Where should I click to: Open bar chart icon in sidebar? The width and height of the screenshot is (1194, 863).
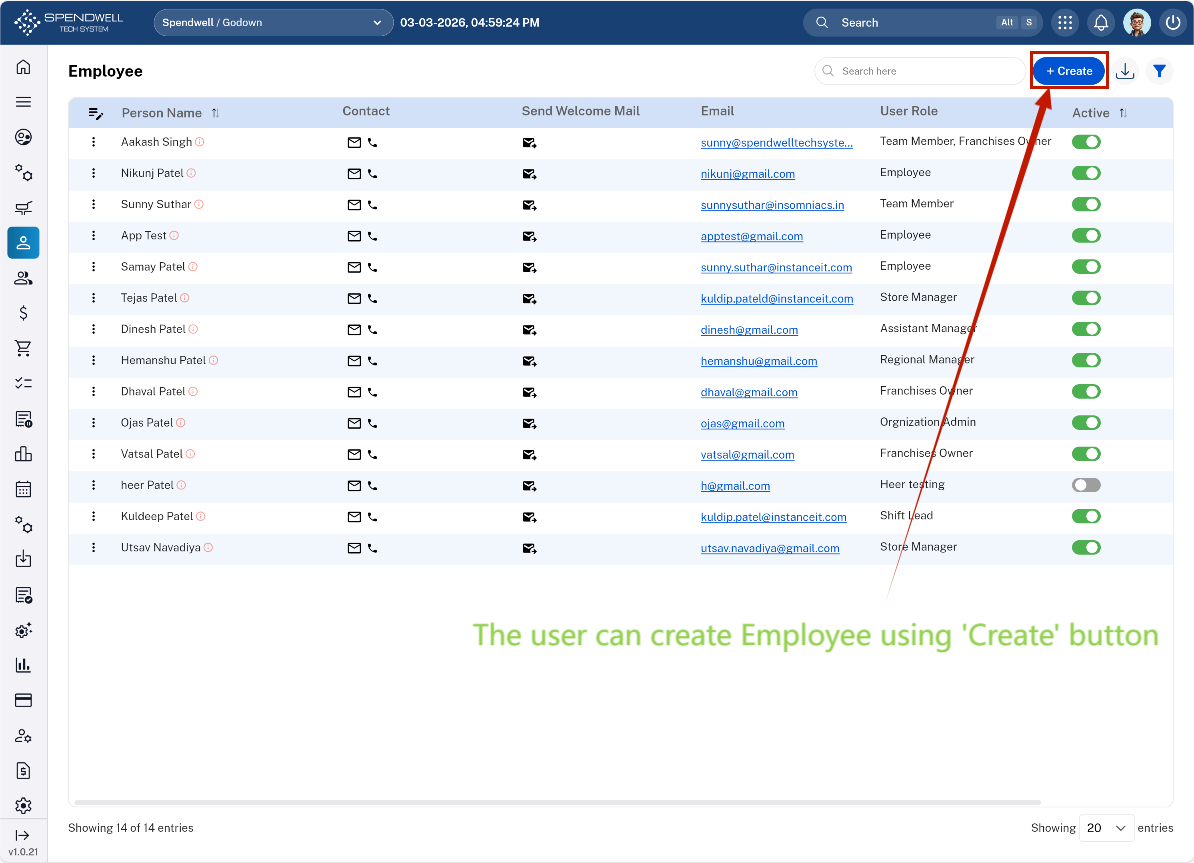(24, 665)
